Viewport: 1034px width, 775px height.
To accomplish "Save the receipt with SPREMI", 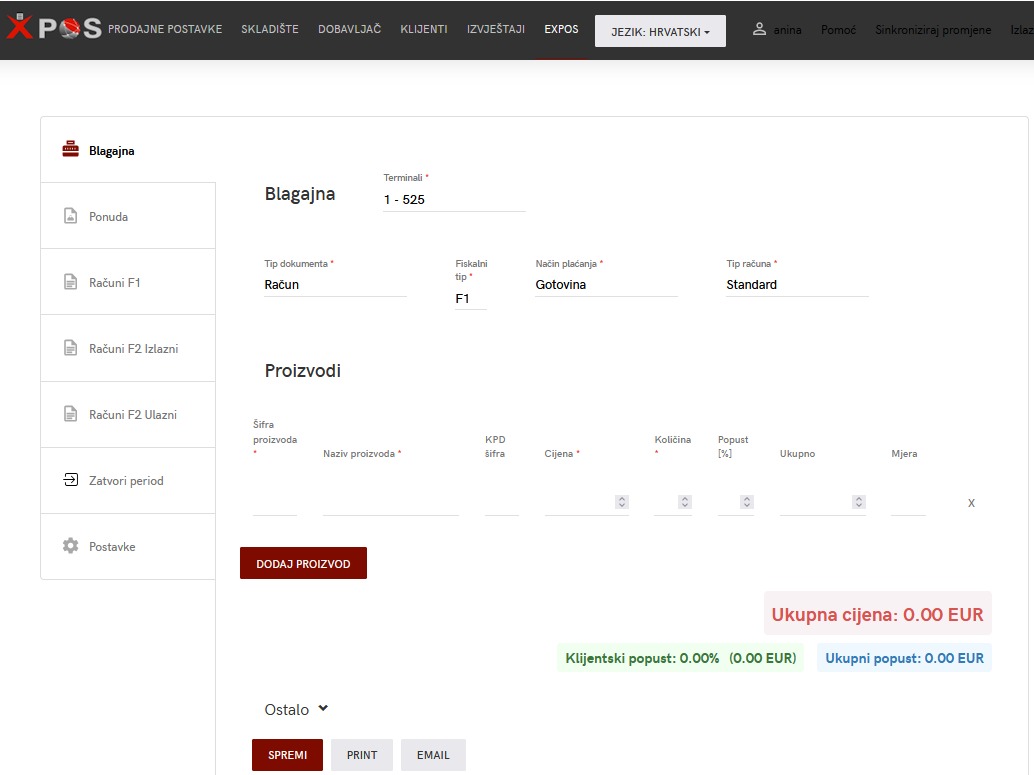I will [287, 755].
